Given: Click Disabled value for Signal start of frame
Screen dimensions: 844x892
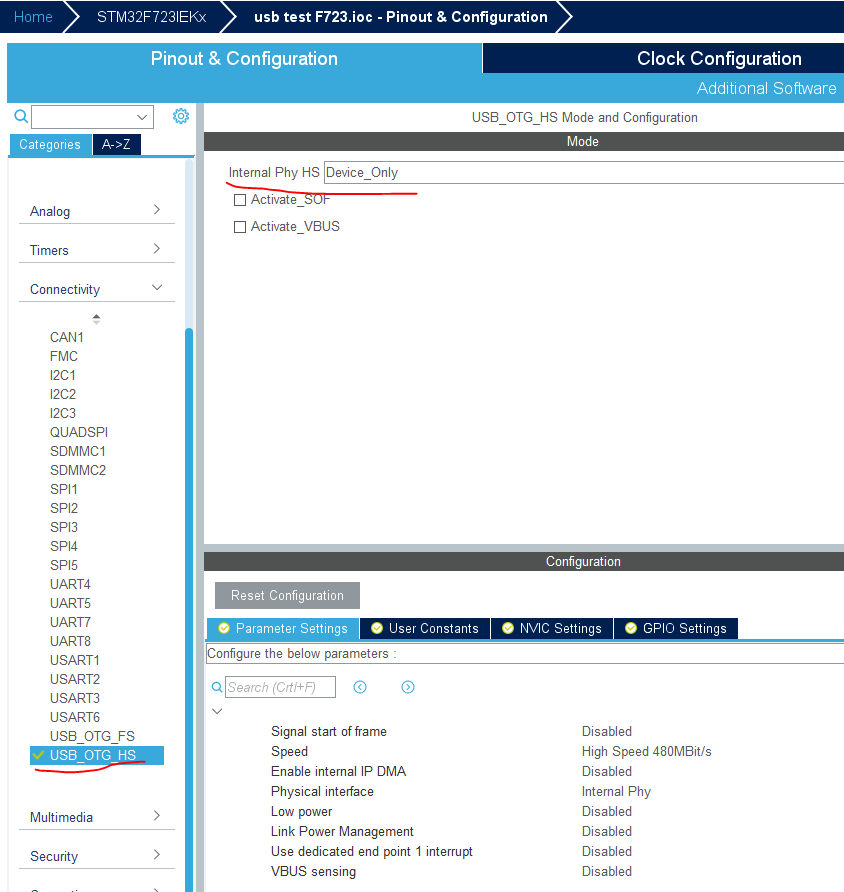Looking at the screenshot, I should click(606, 732).
